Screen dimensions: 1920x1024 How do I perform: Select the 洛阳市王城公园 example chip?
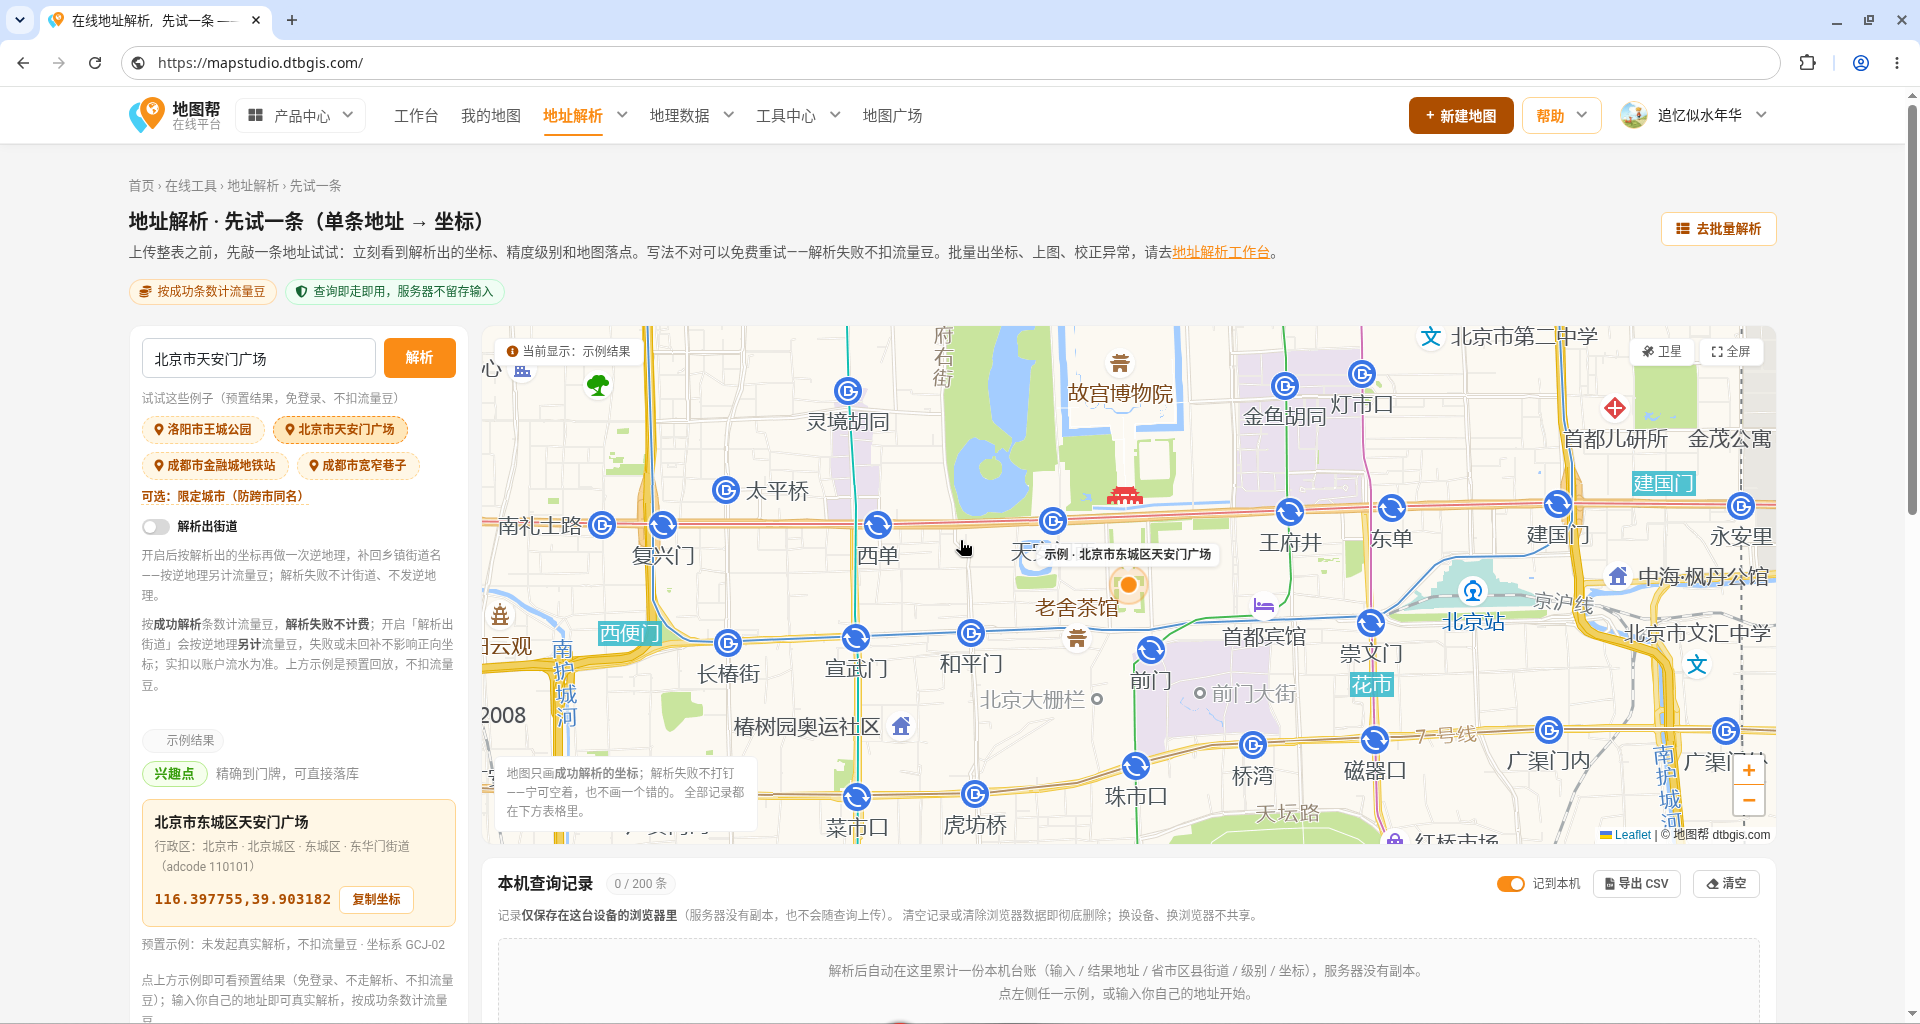point(203,430)
